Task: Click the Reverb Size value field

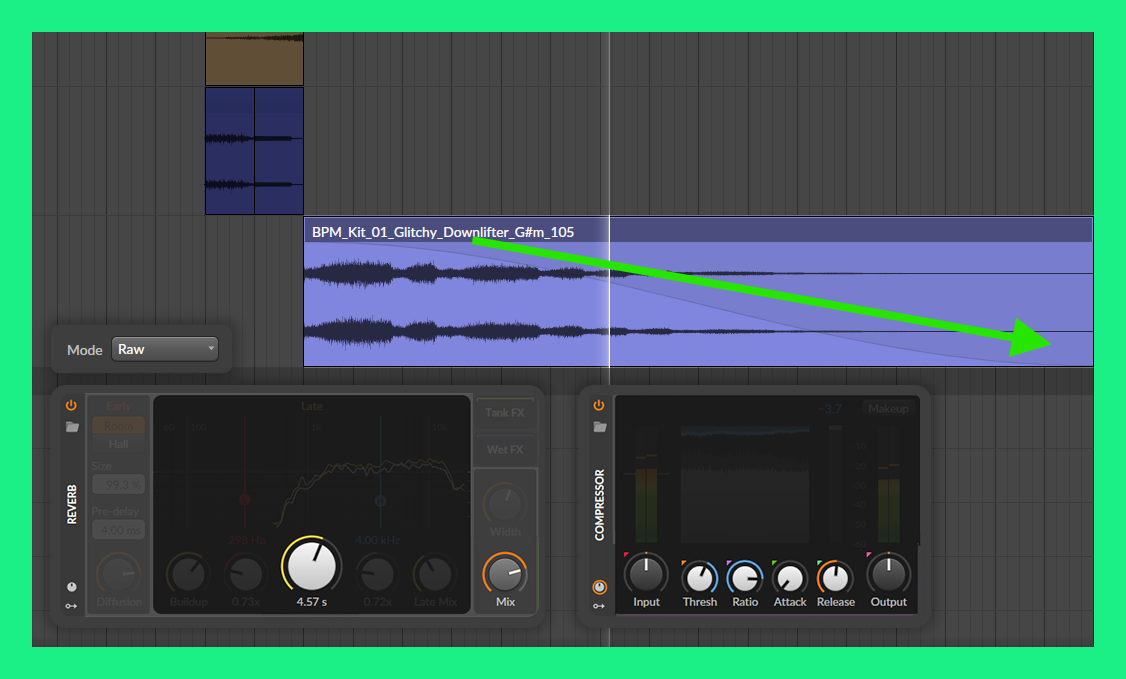Action: pos(119,484)
